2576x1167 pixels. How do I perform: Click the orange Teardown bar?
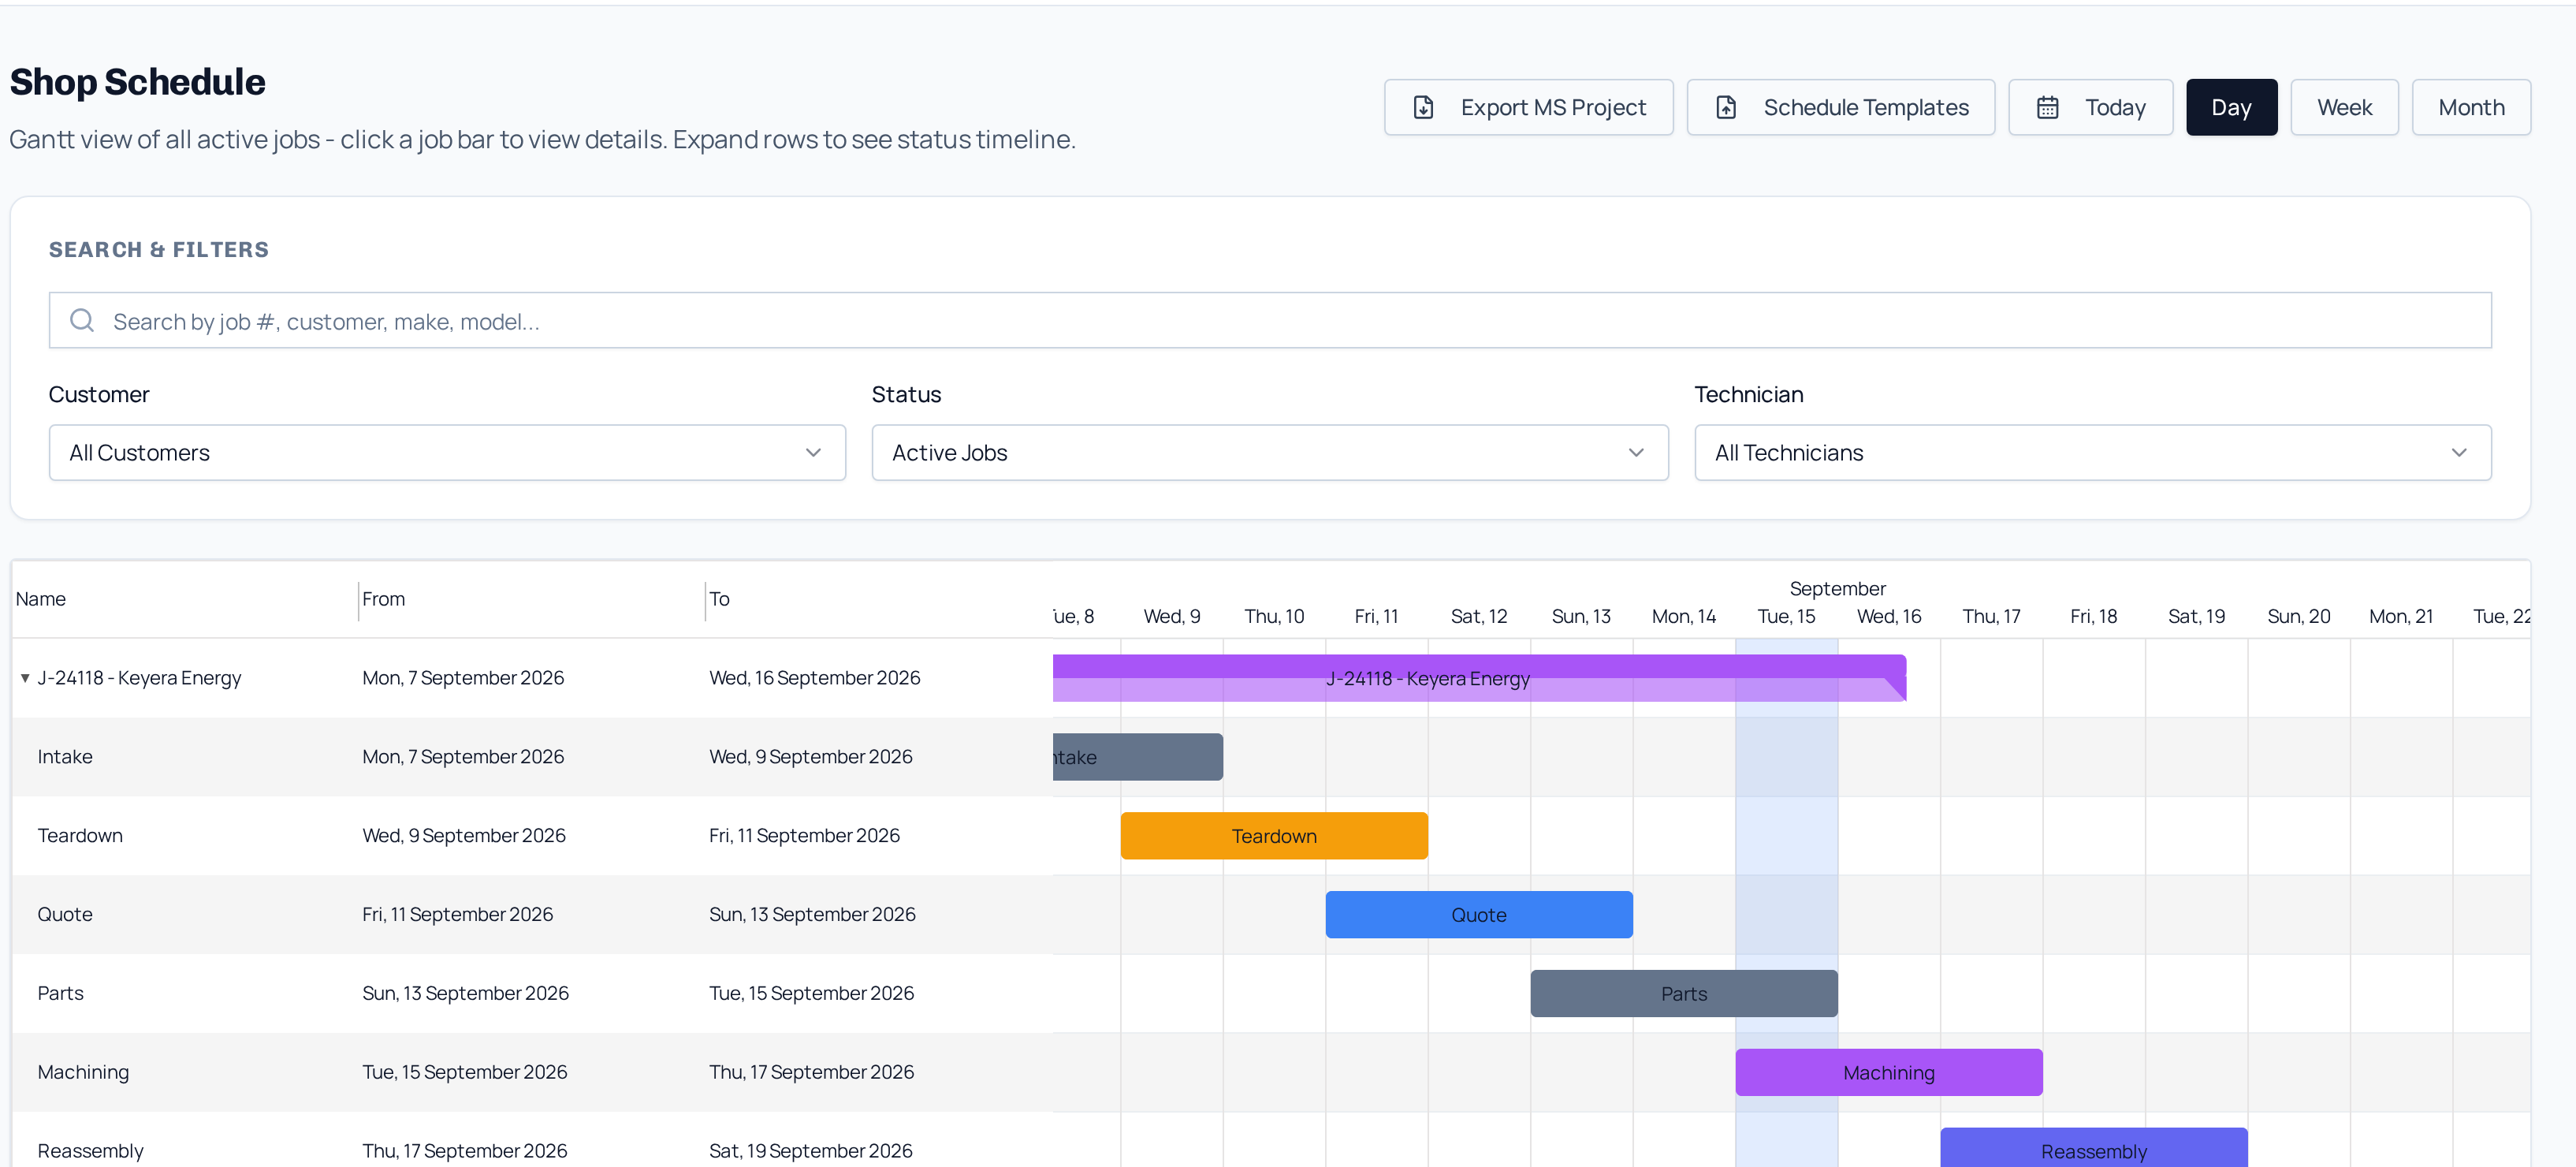tap(1274, 836)
